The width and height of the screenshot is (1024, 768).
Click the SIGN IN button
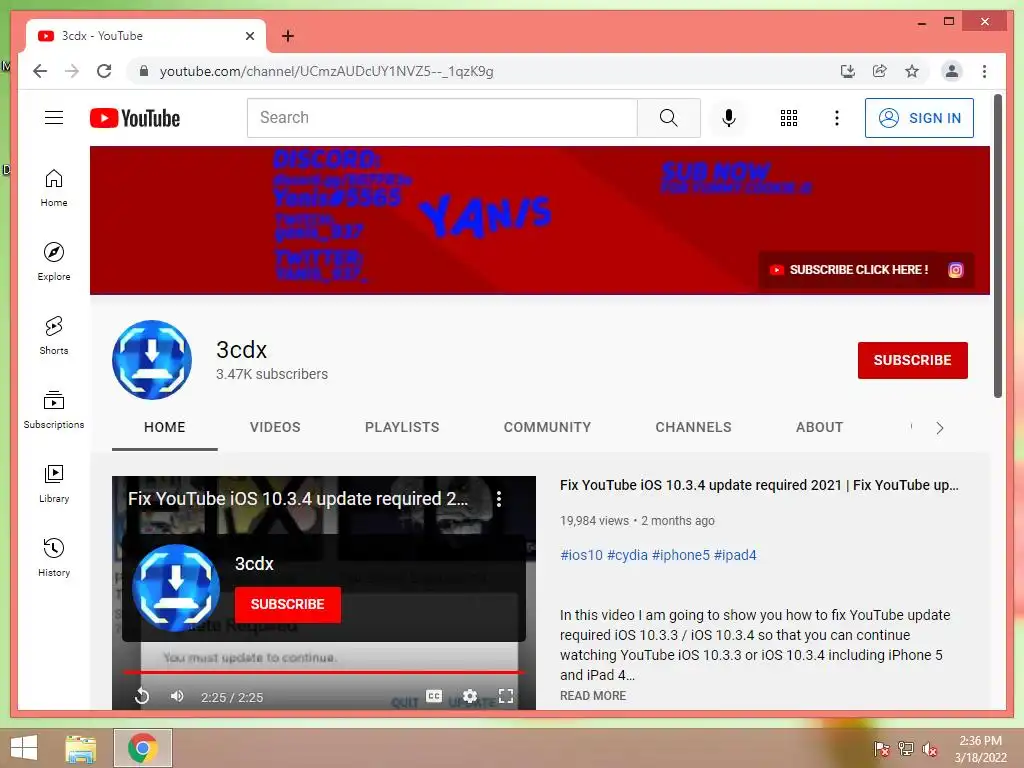[919, 118]
